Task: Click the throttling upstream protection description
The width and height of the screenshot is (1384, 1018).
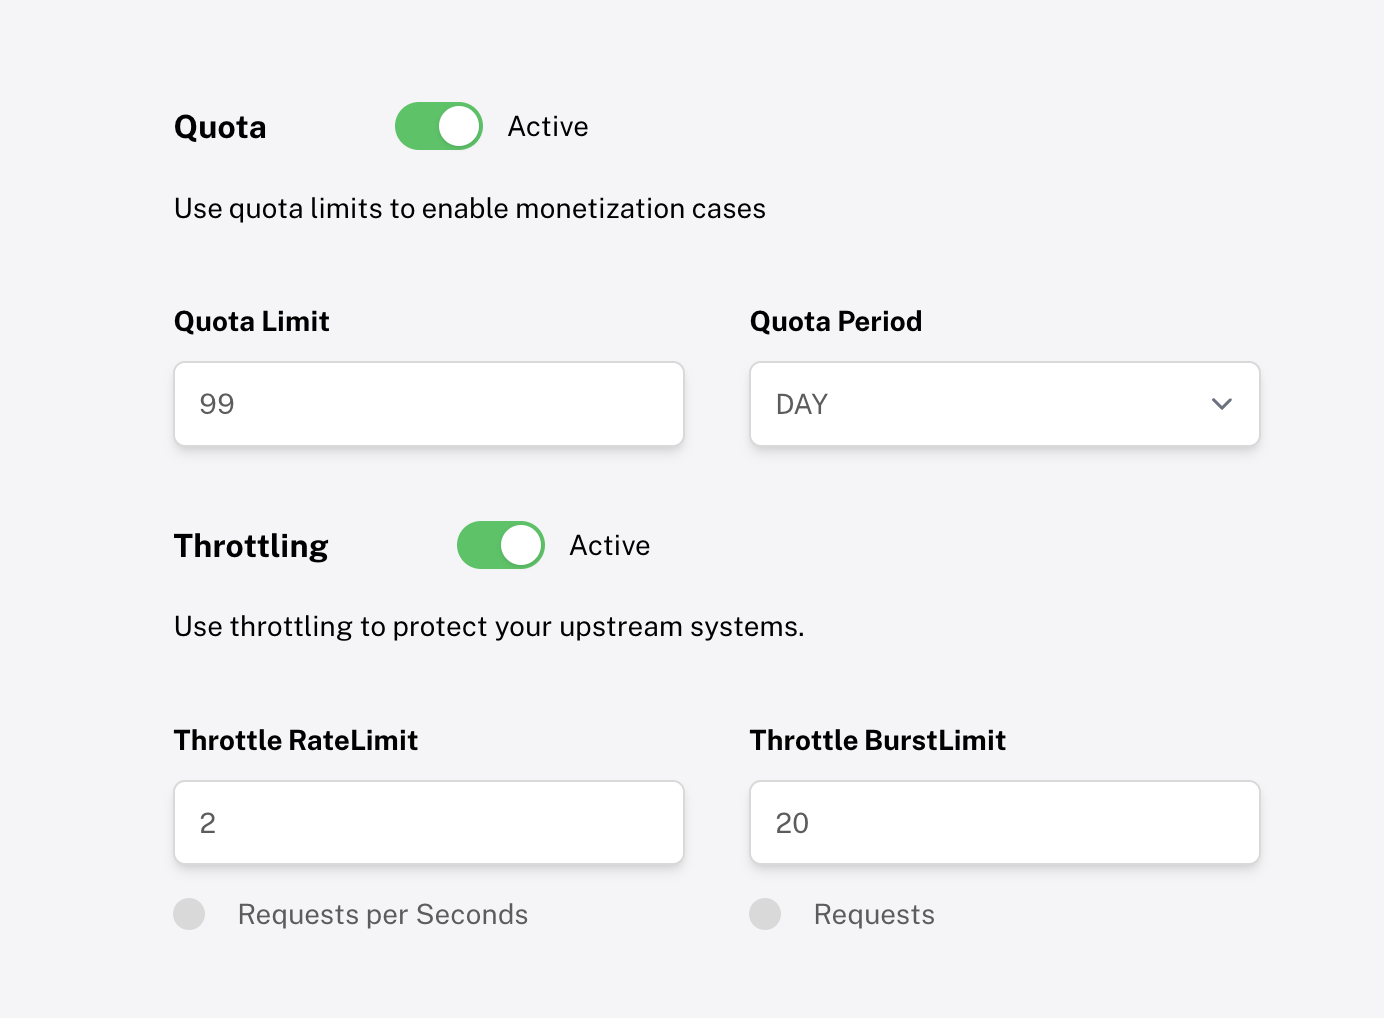Action: point(489,626)
